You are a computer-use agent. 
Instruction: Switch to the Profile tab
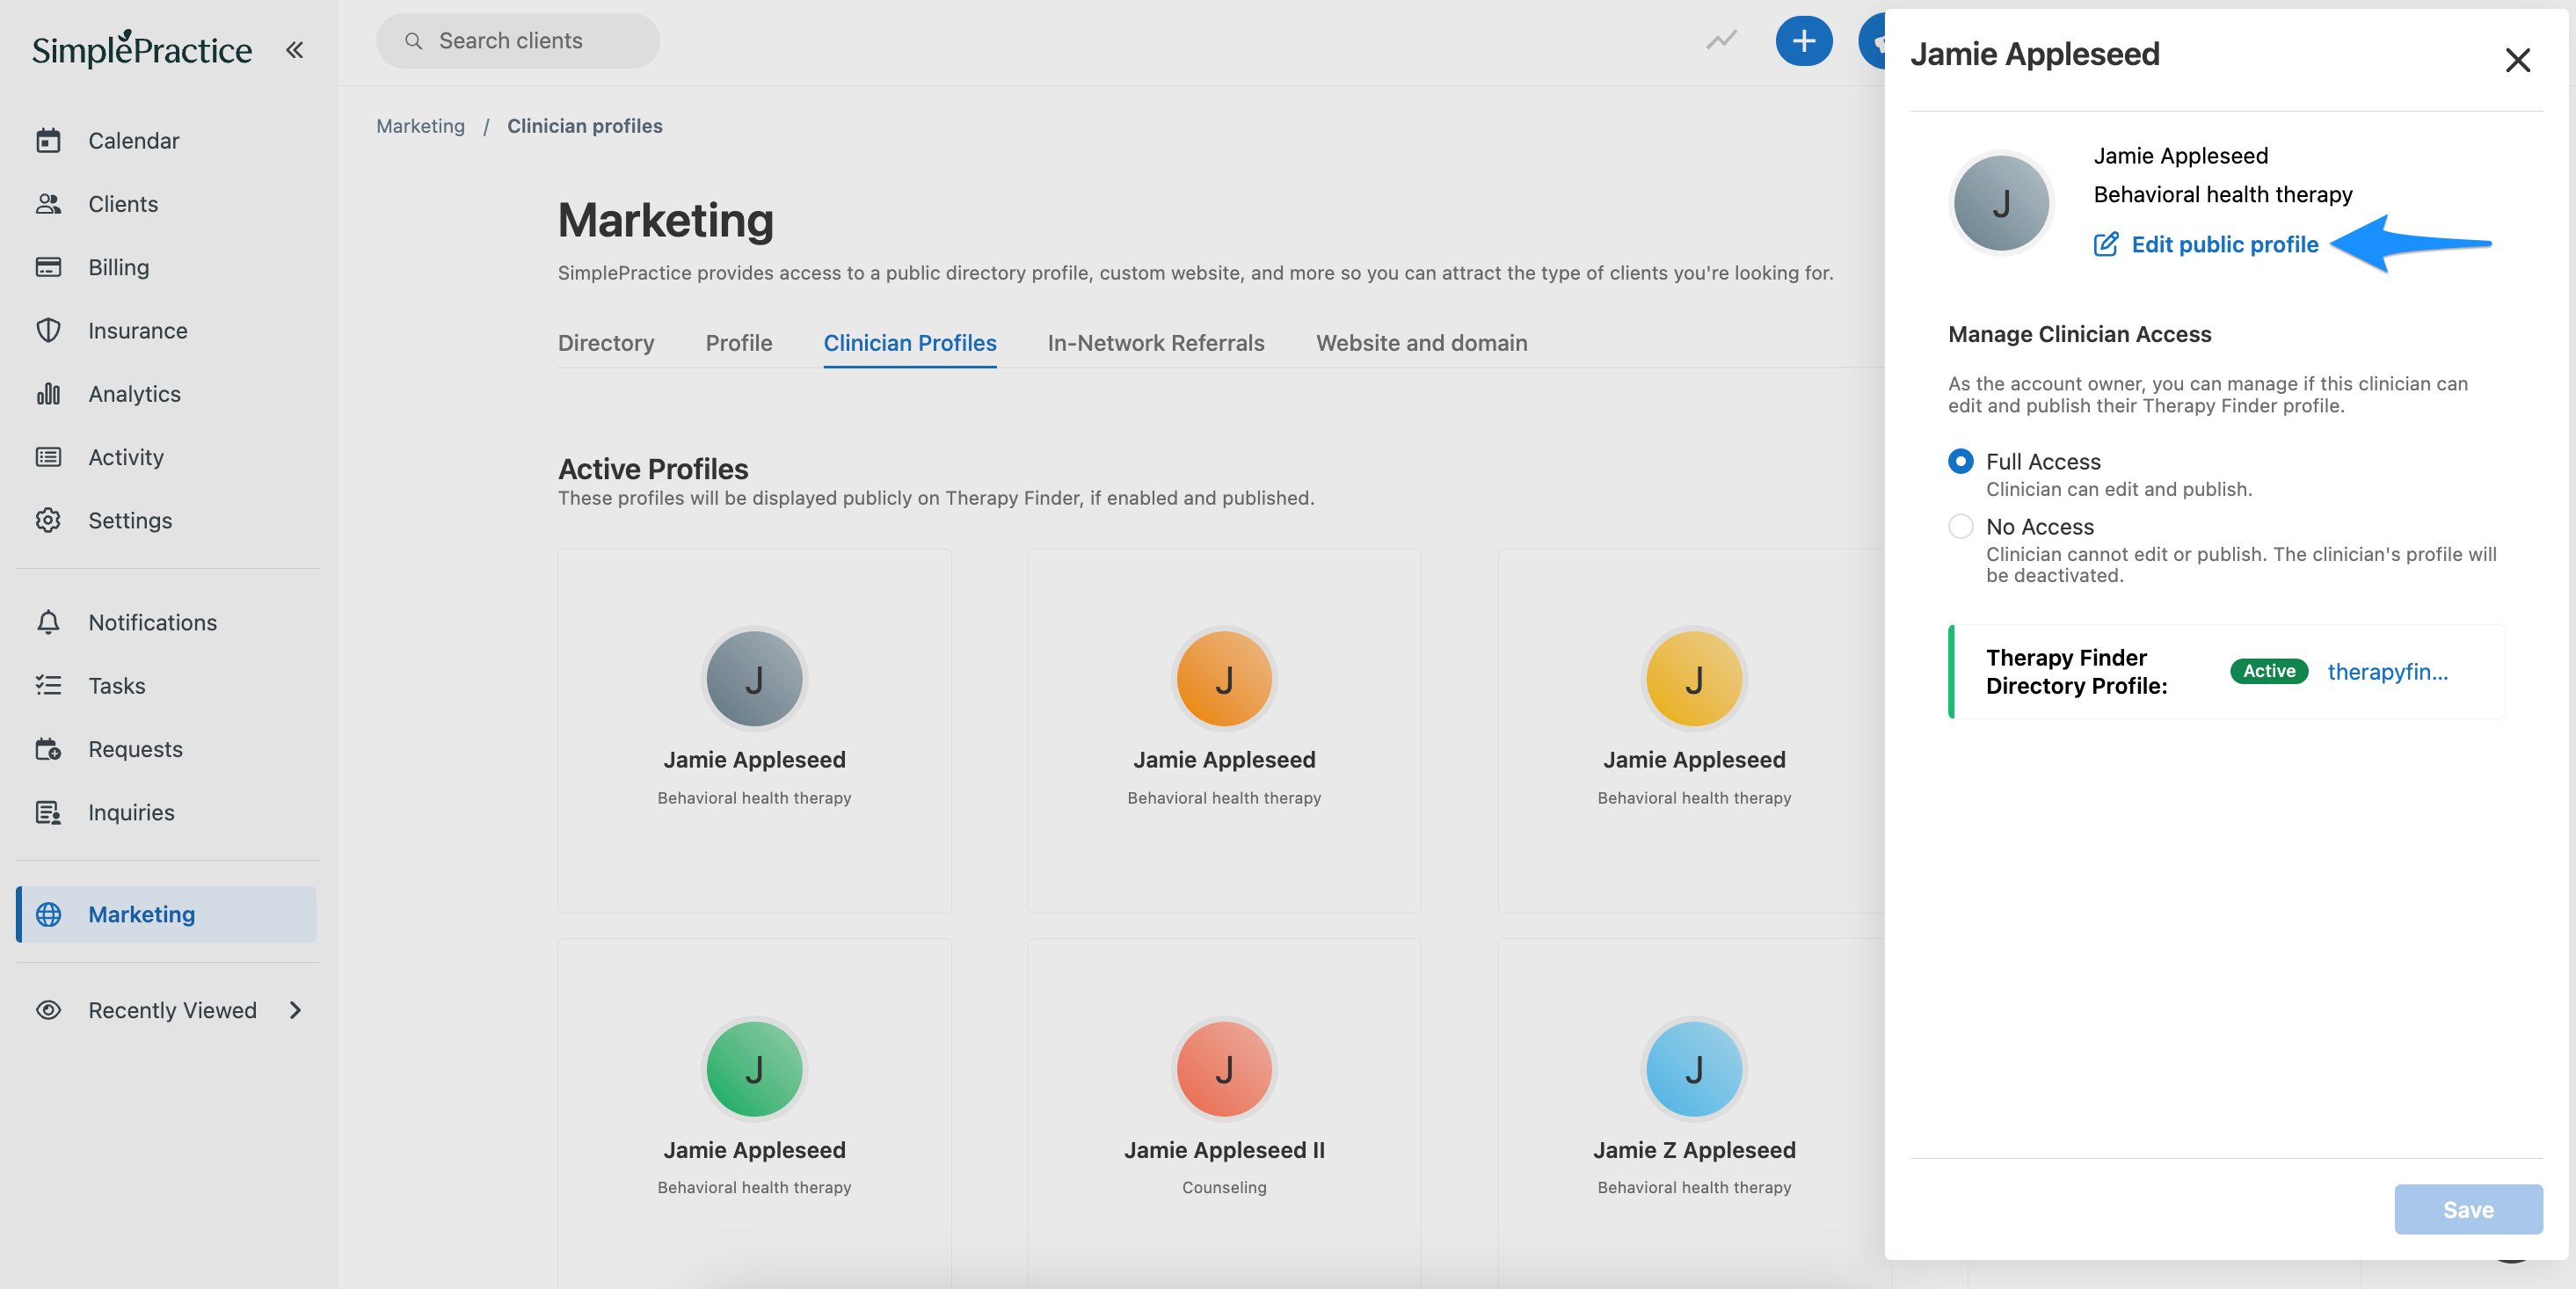click(739, 343)
